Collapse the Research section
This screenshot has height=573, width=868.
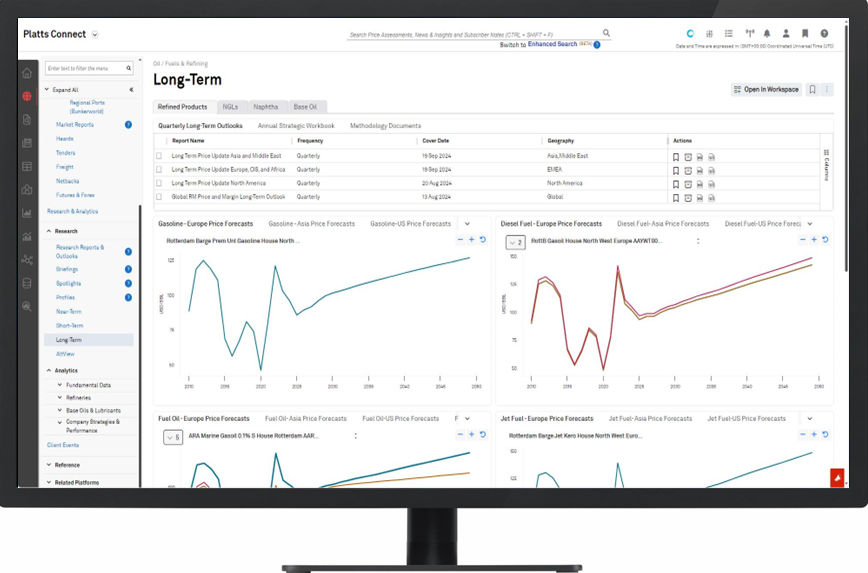pyautogui.click(x=49, y=231)
